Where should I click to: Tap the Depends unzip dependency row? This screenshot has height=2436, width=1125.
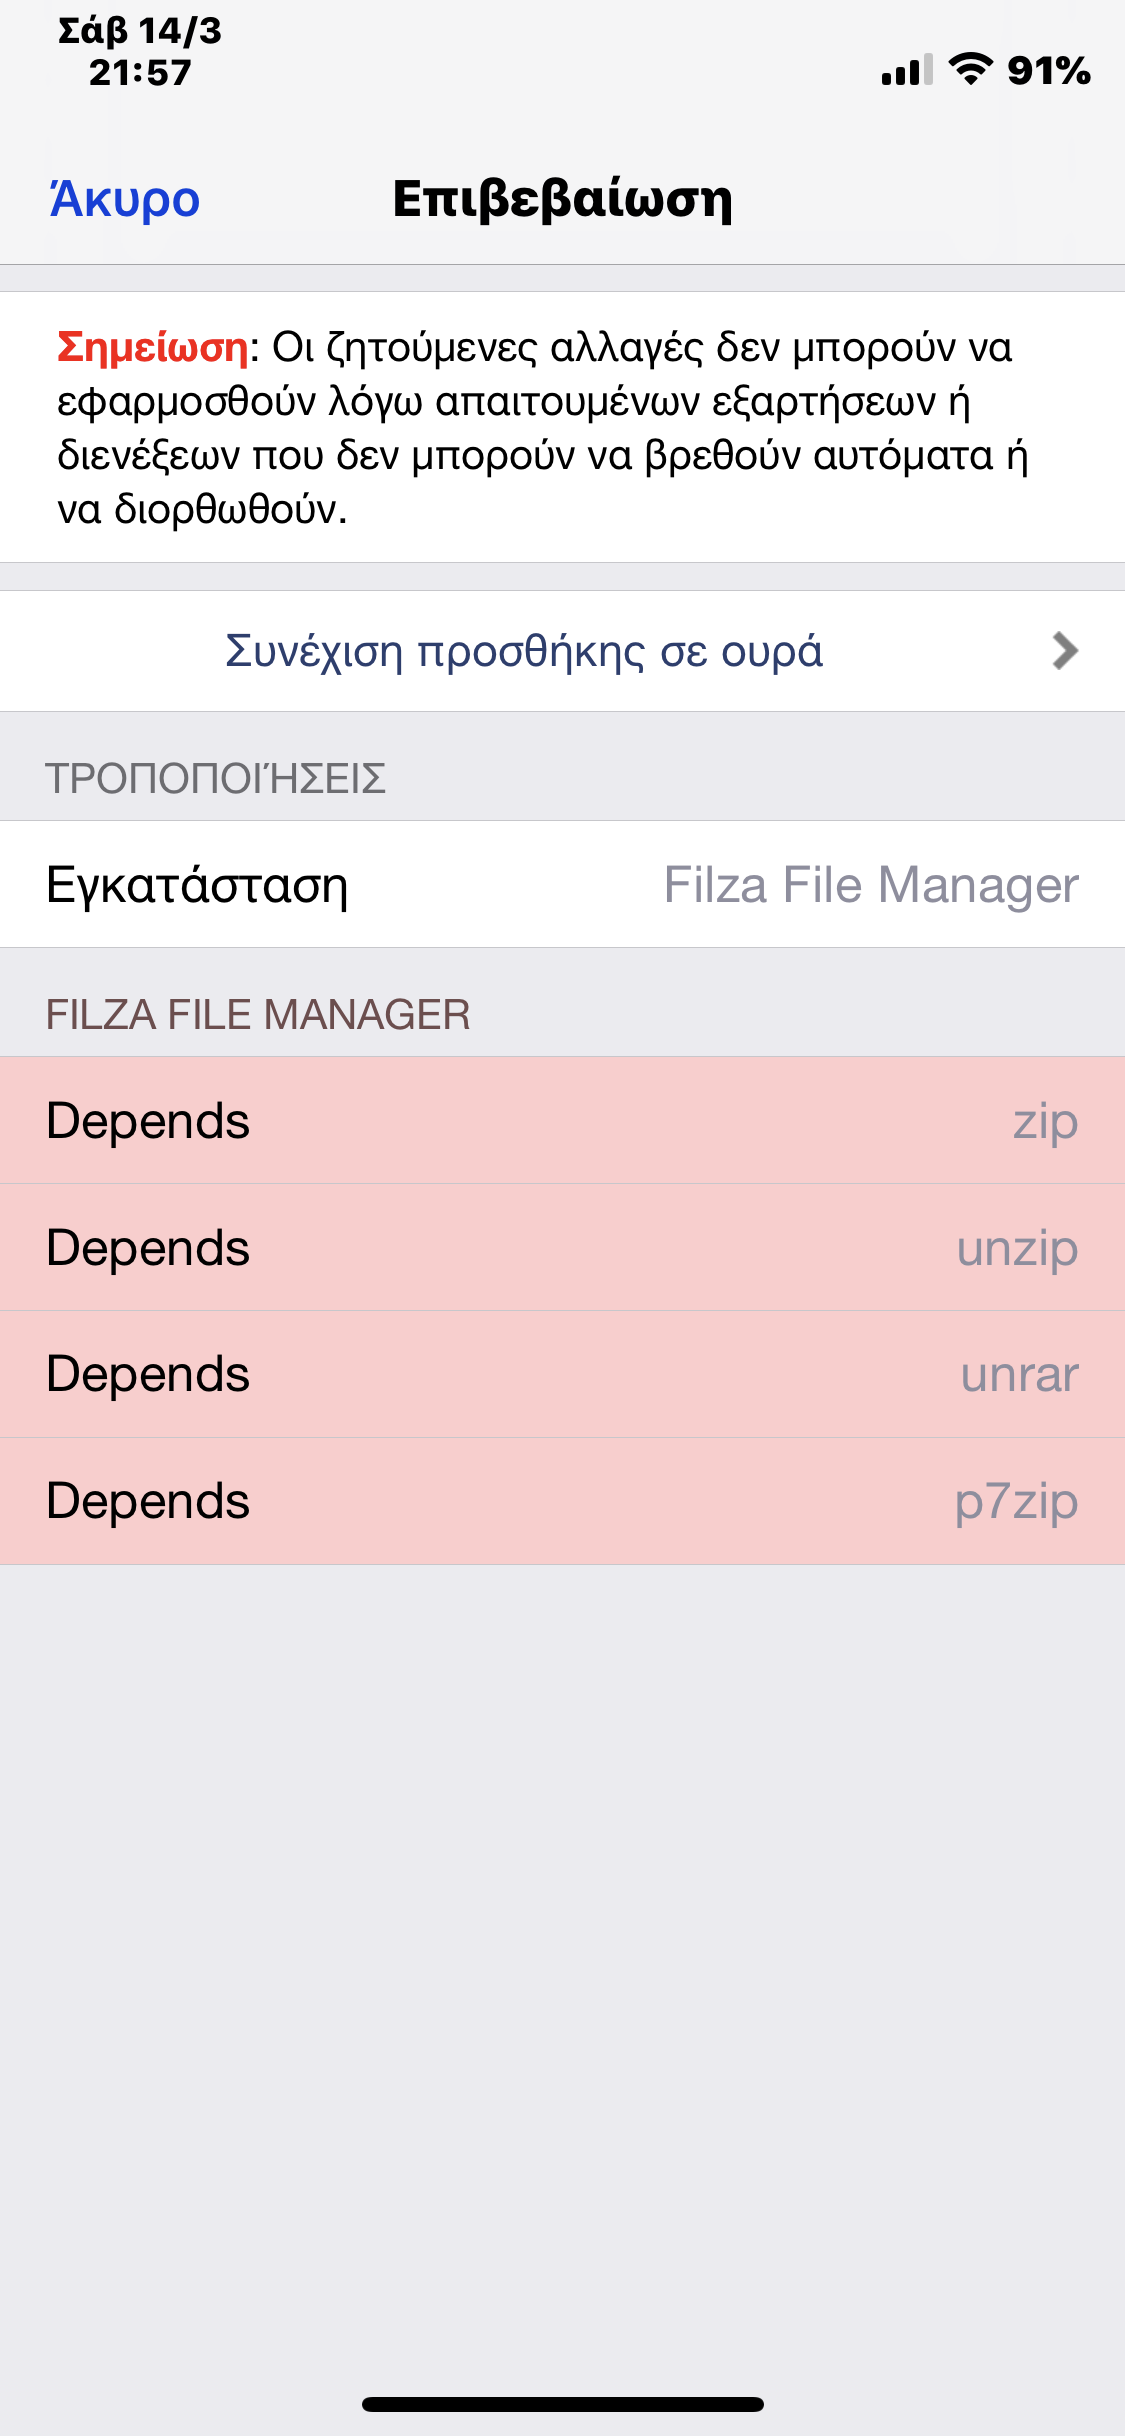click(x=562, y=1248)
